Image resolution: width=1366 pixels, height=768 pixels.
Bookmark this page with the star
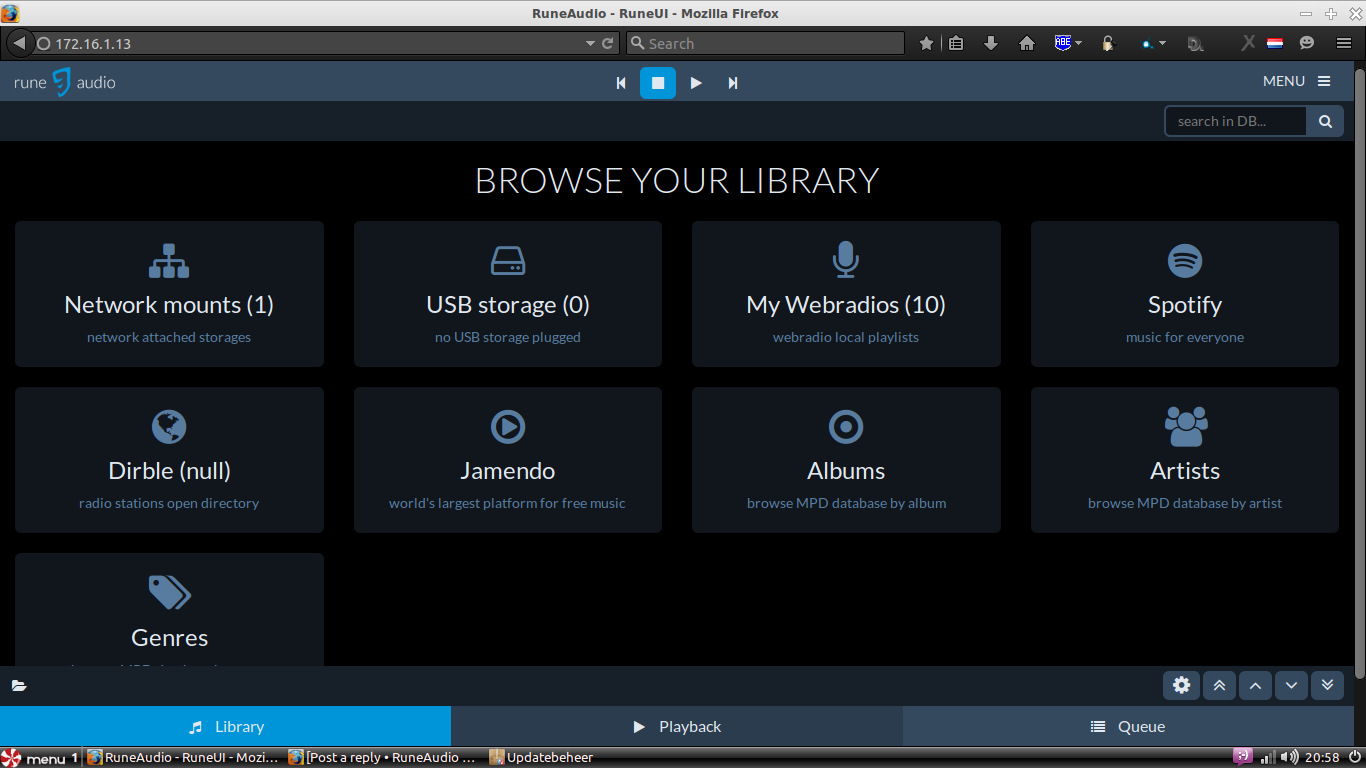click(926, 43)
